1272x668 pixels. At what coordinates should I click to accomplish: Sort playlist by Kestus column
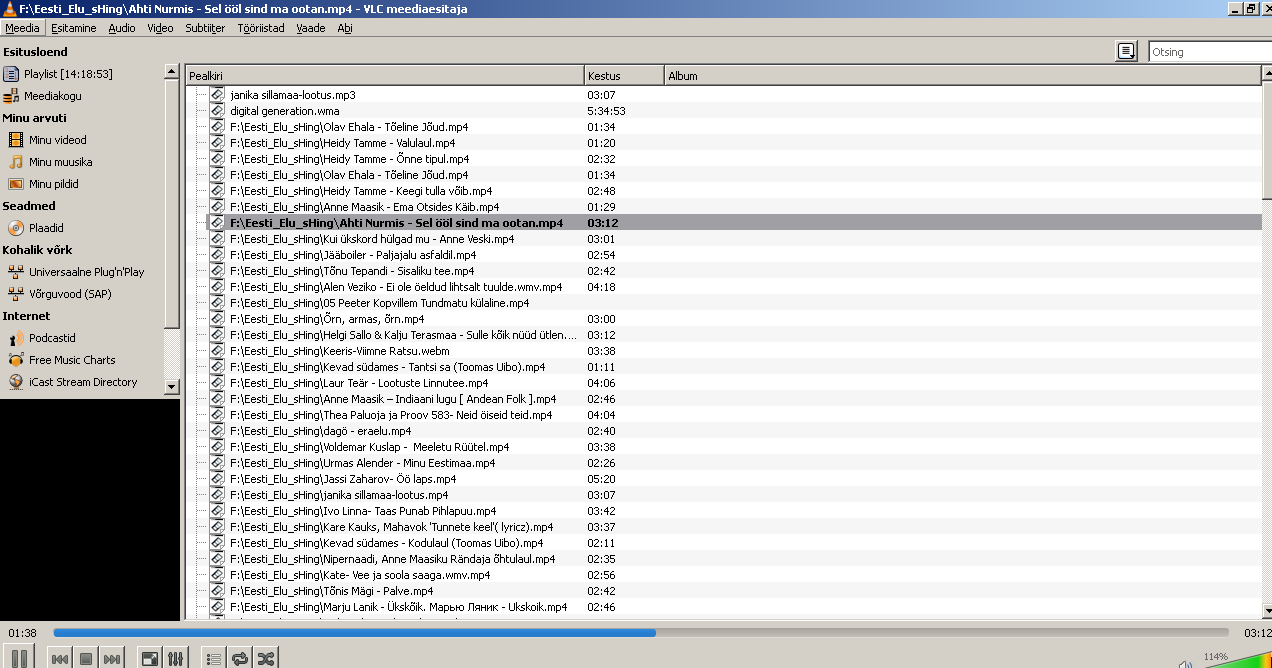click(624, 76)
